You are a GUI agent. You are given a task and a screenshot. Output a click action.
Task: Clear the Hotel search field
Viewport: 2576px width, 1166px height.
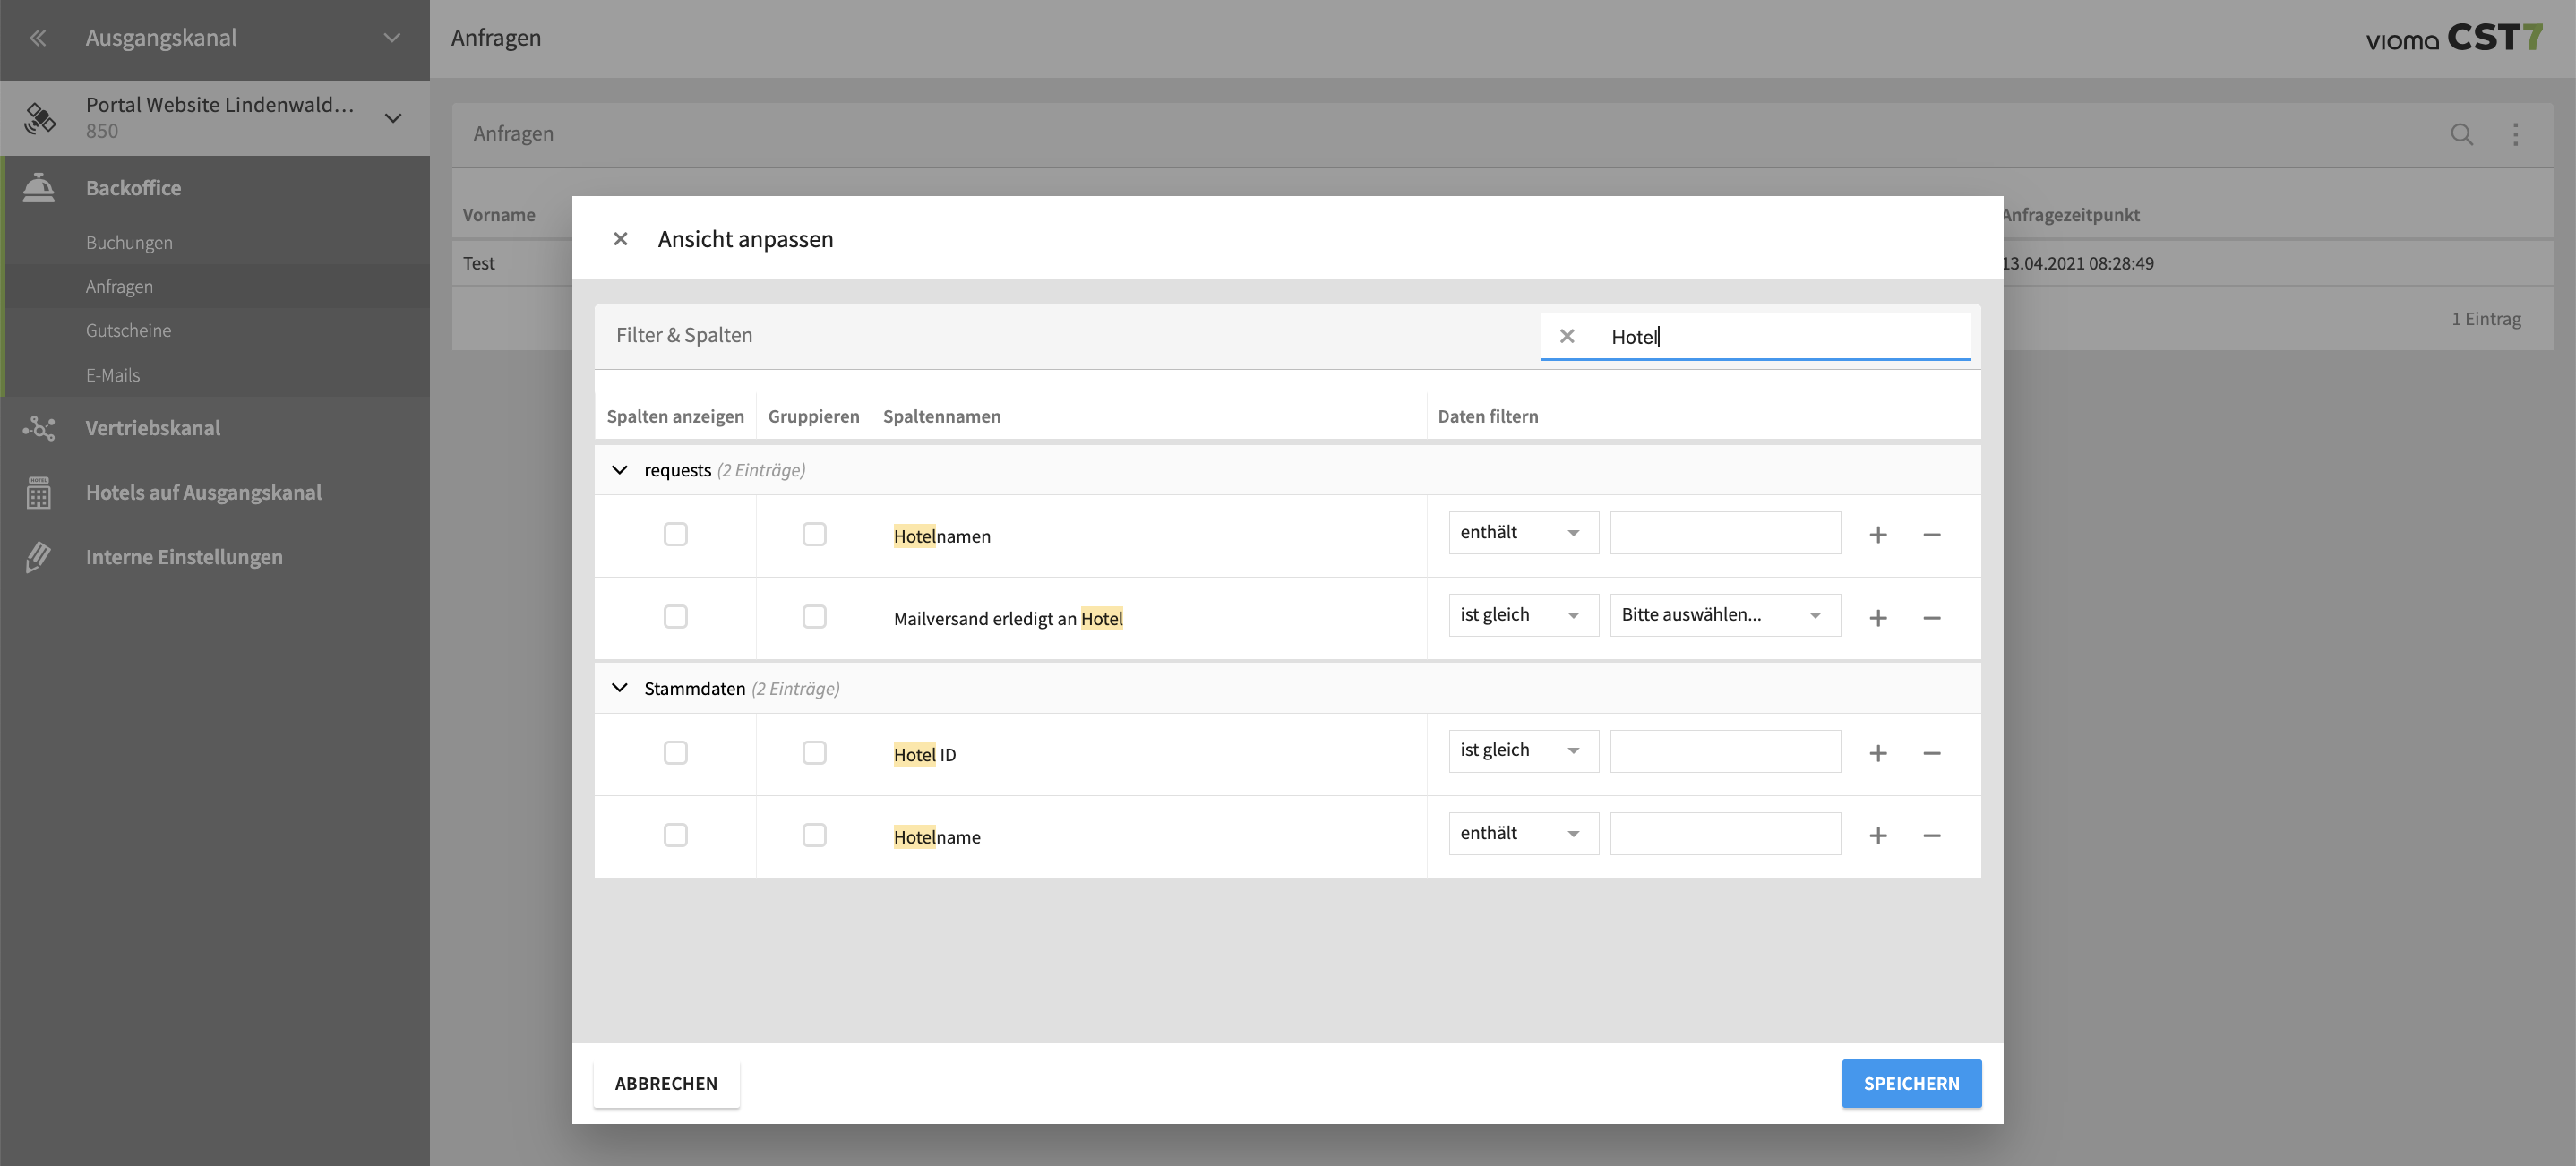1567,337
